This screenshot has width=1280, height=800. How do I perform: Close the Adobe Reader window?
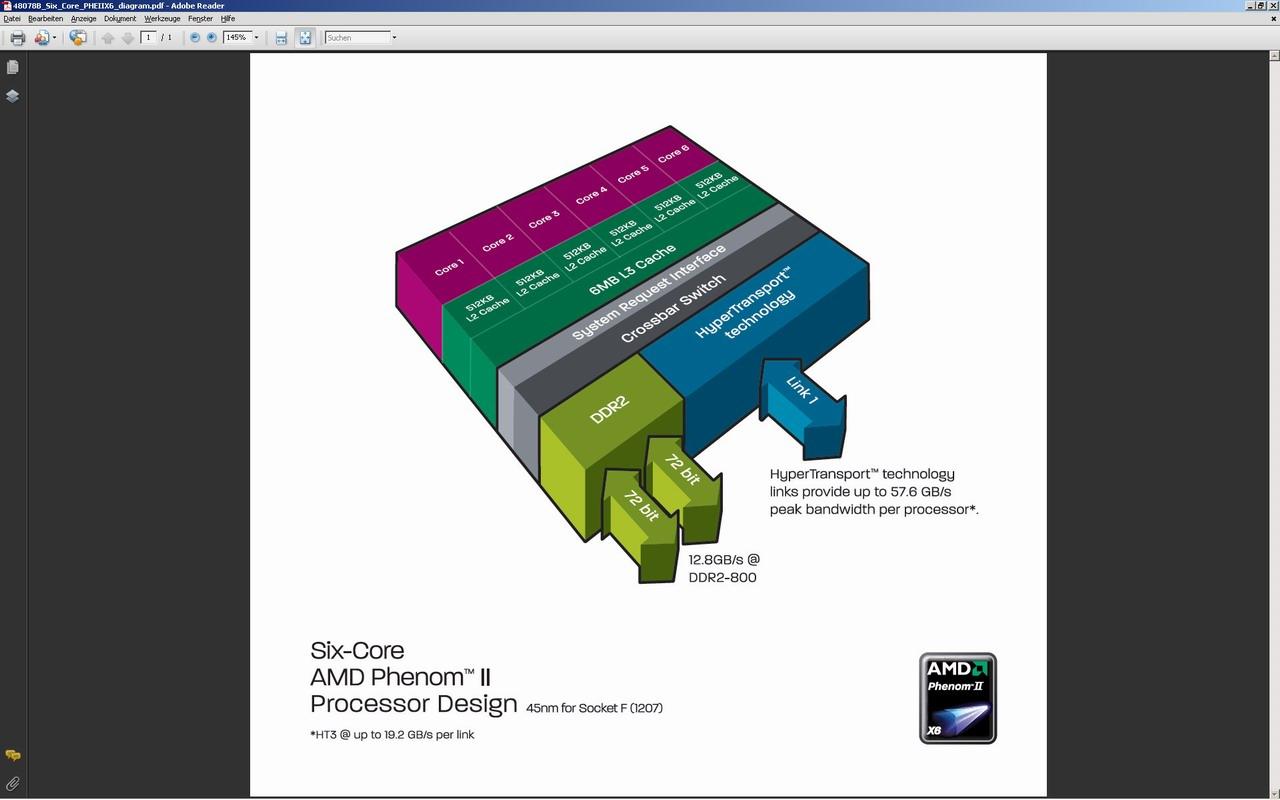(1272, 5)
